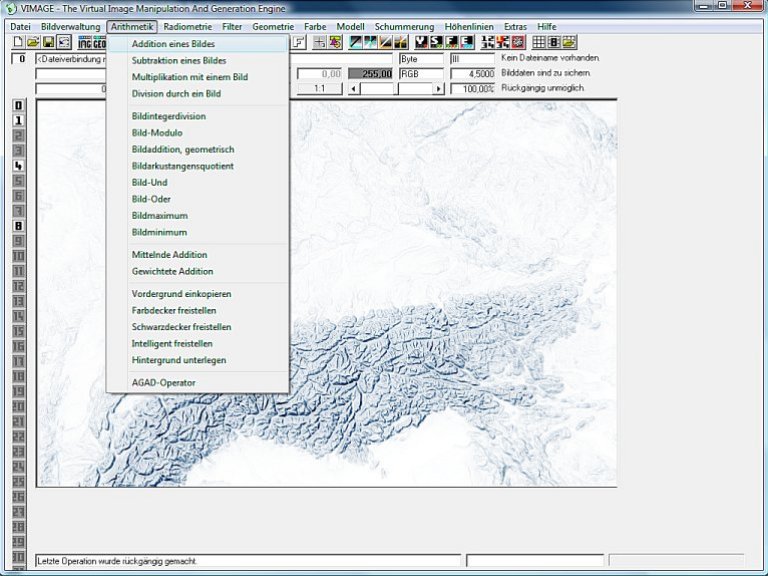Screen dimensions: 768x576
Task: Click the grid table toolbar icon
Action: [538, 43]
